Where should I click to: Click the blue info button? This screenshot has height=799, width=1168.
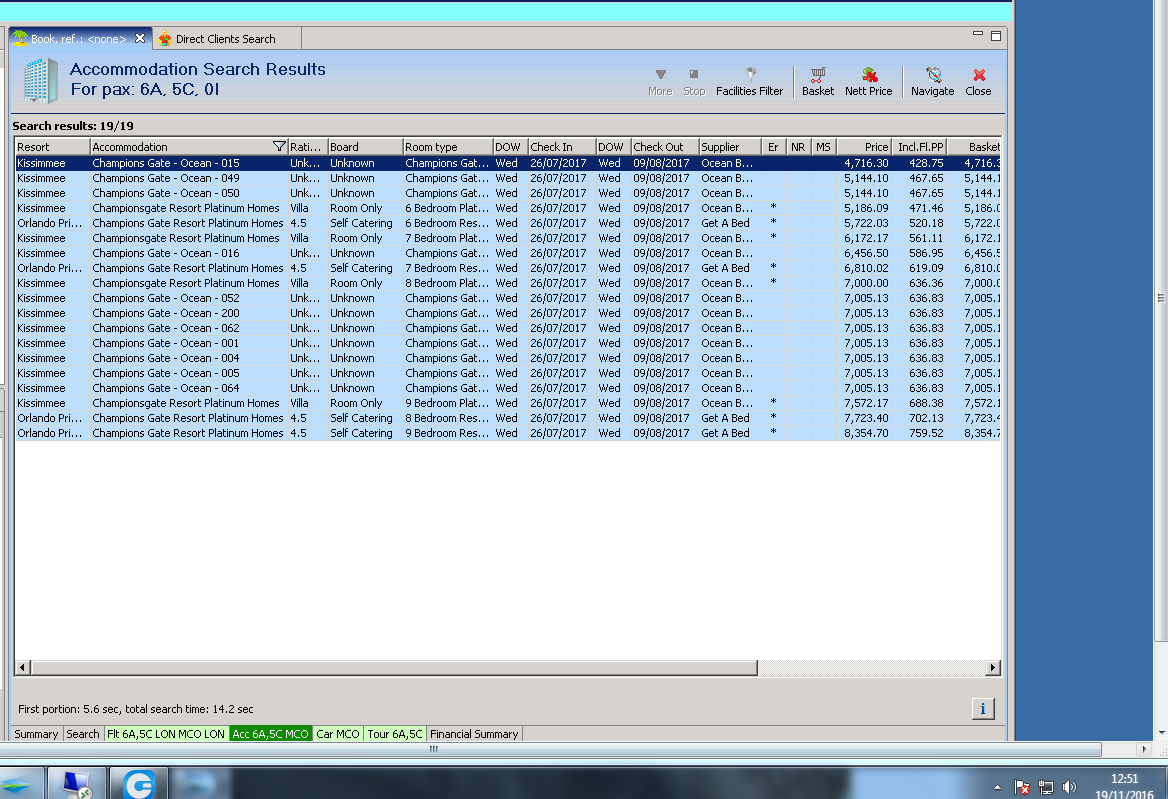(983, 709)
